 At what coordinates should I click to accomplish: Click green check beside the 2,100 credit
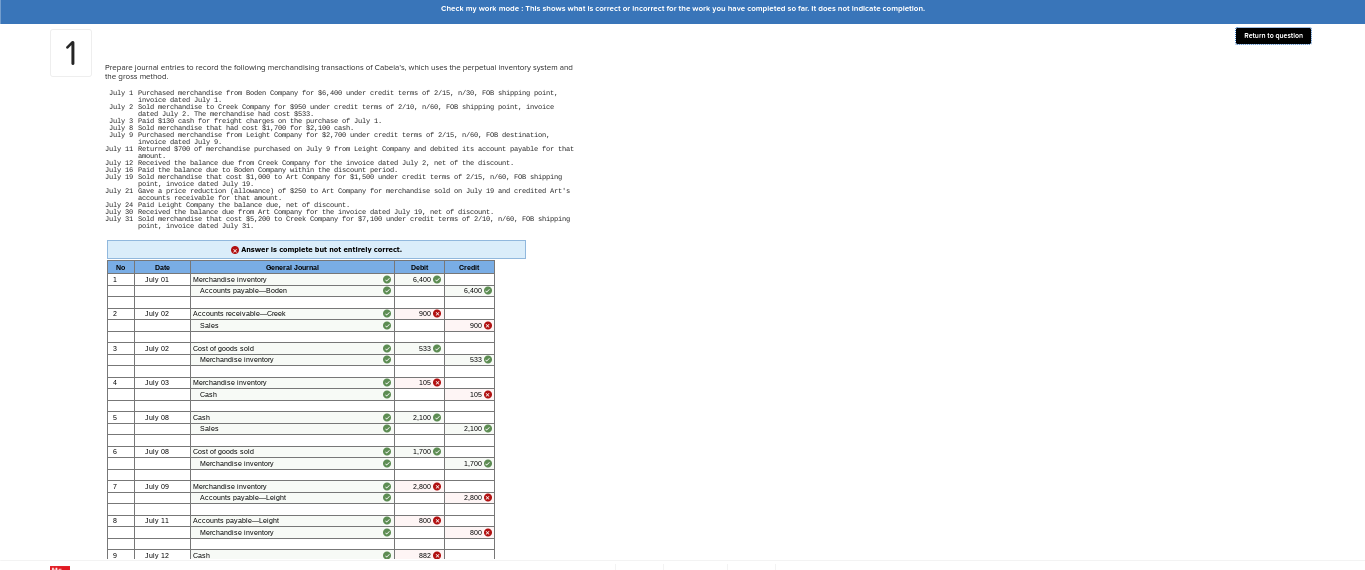[488, 429]
